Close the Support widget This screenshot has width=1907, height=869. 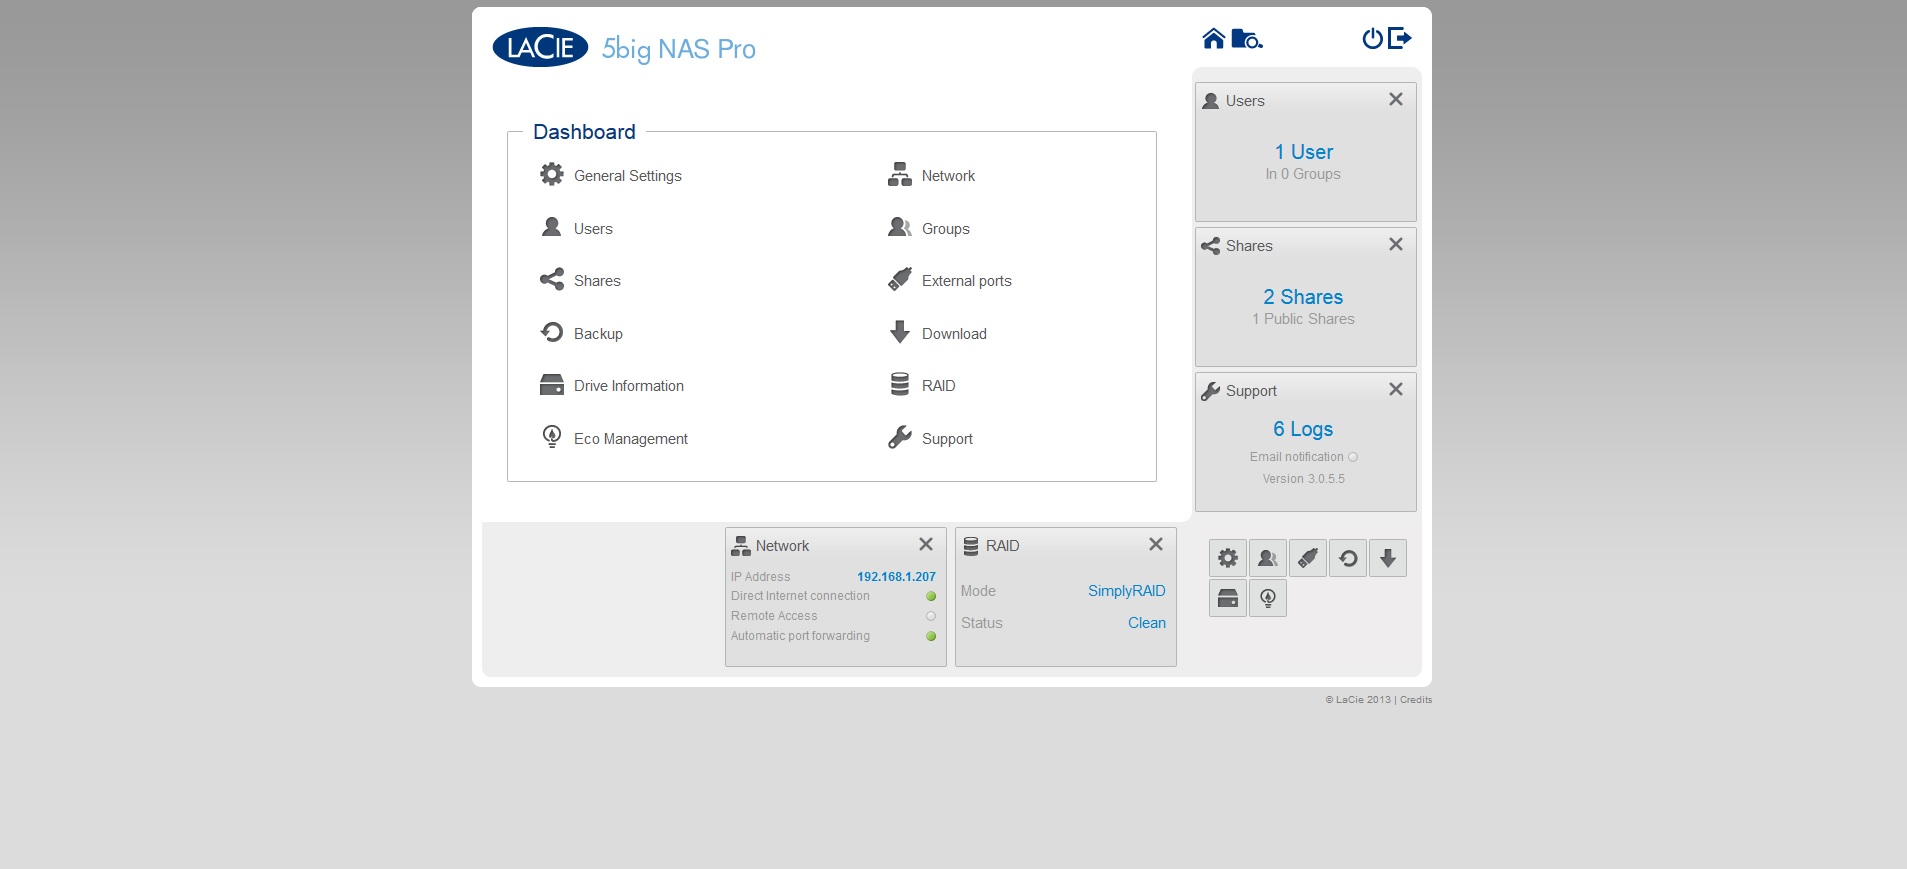point(1396,389)
